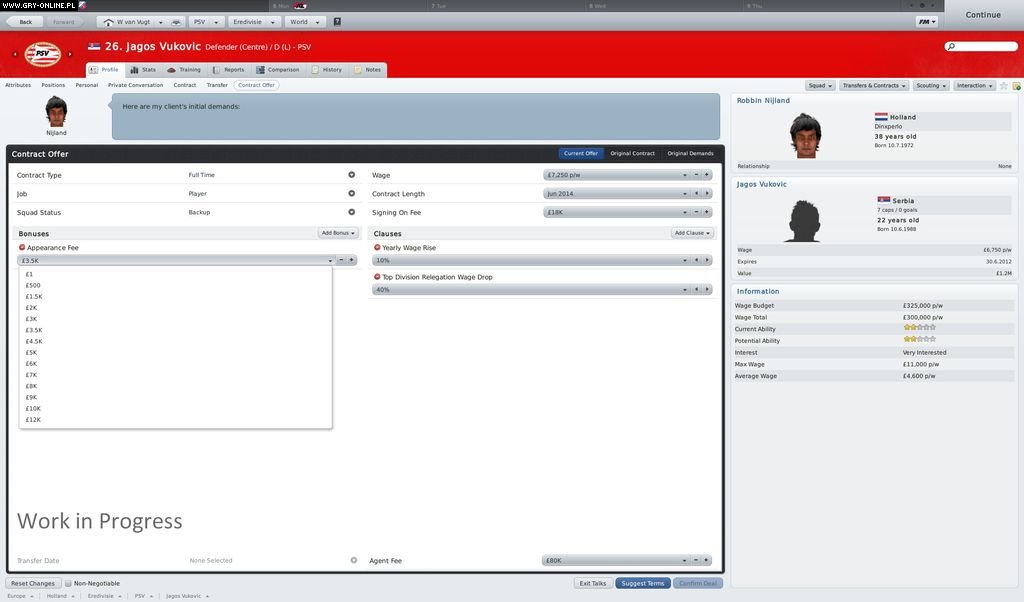Increase the Wage using the plus stepper
The height and width of the screenshot is (602, 1024).
coord(707,174)
